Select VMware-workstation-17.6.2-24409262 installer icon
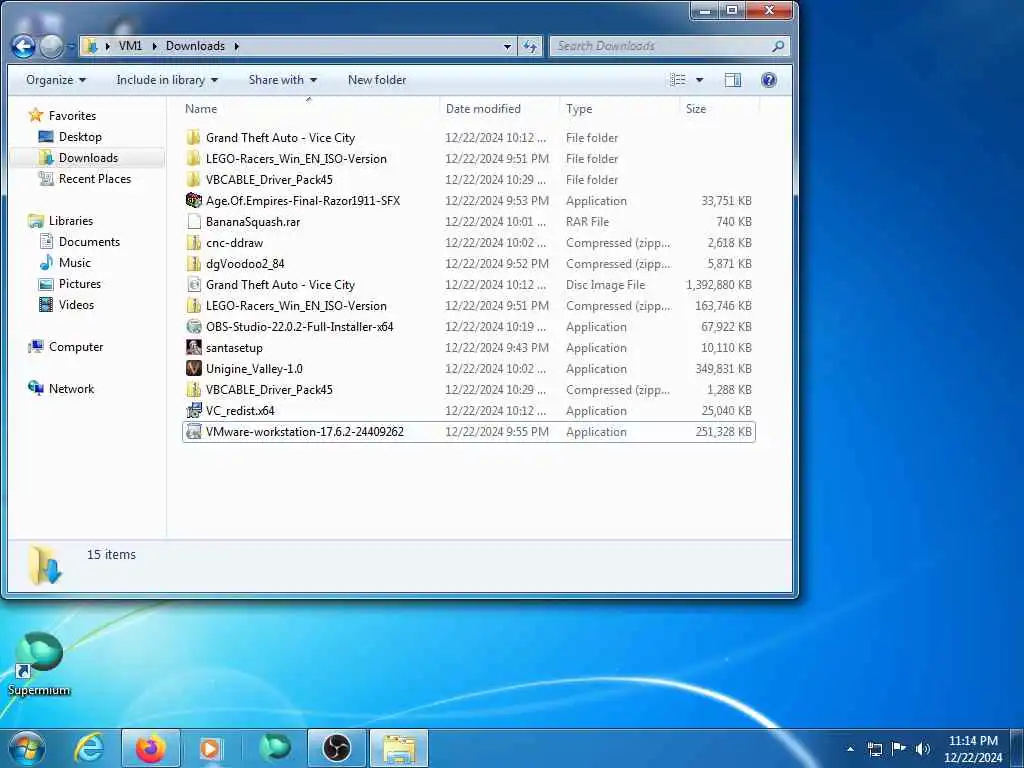The image size is (1024, 768). [193, 432]
